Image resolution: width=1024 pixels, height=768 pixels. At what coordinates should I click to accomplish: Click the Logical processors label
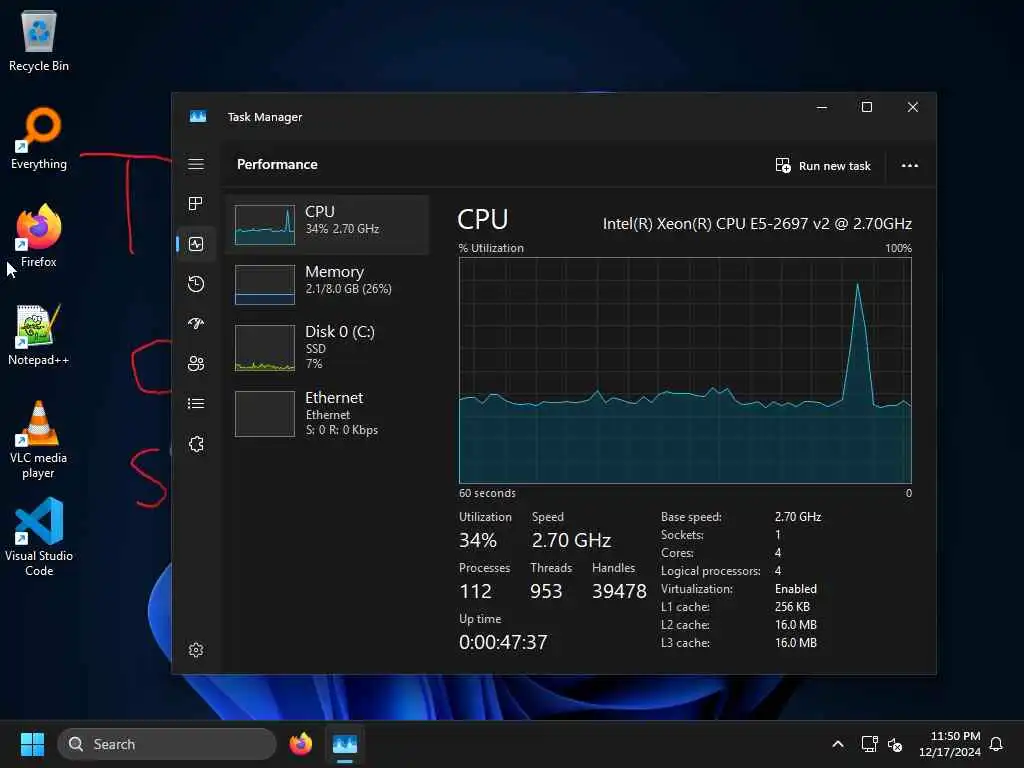pyautogui.click(x=711, y=571)
